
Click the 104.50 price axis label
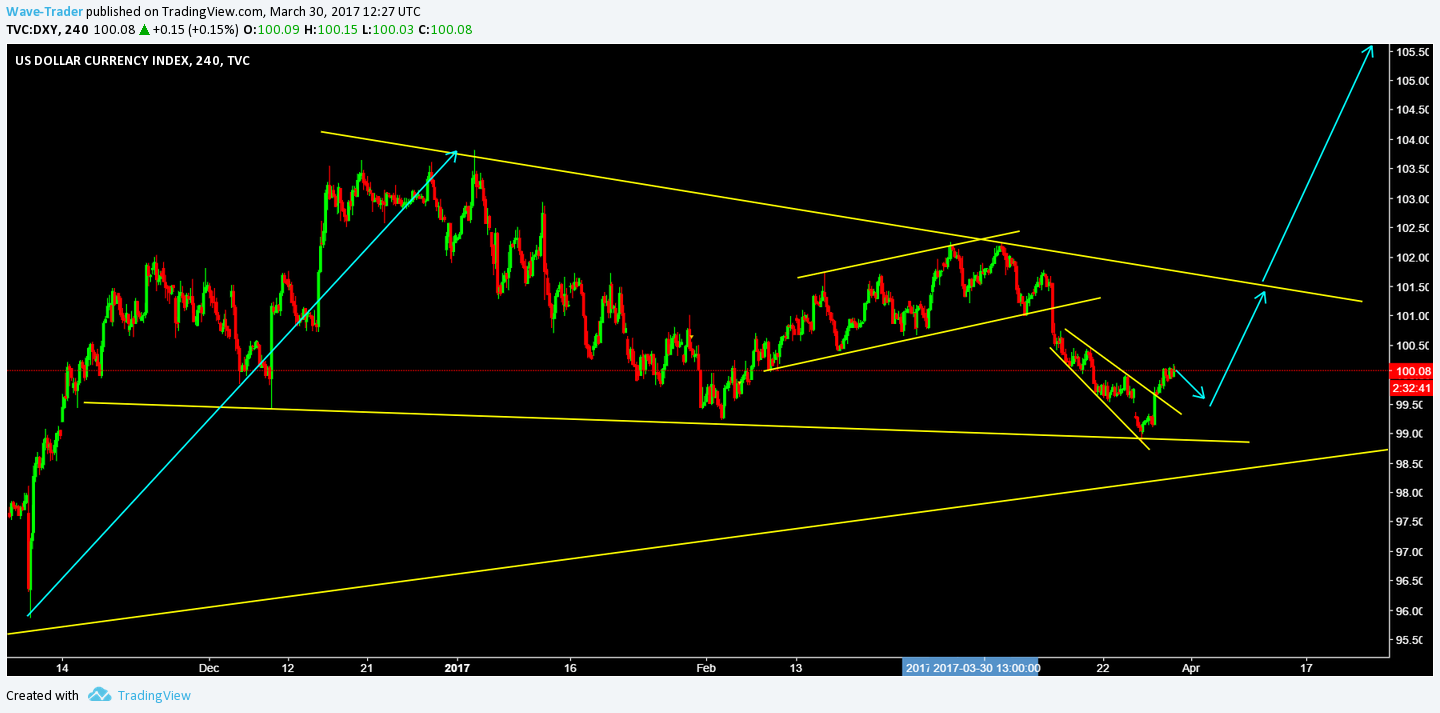click(x=1413, y=110)
